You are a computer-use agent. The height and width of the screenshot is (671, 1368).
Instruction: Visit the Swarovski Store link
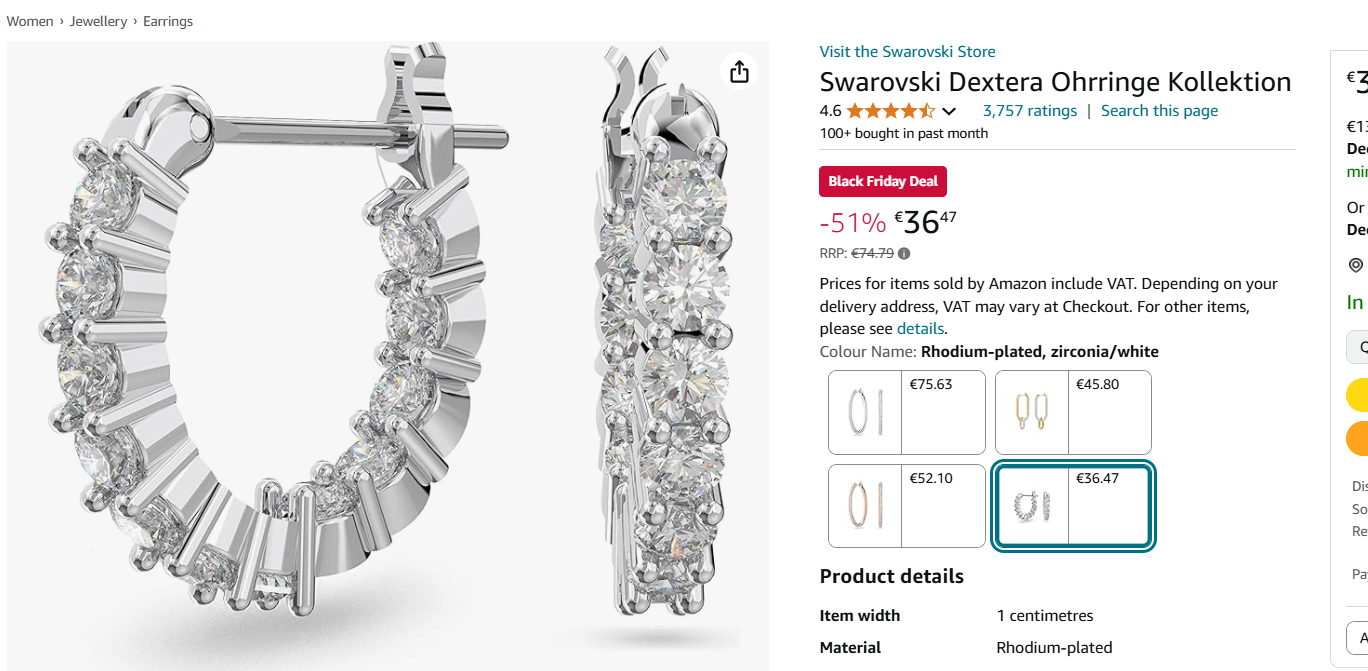(x=907, y=52)
